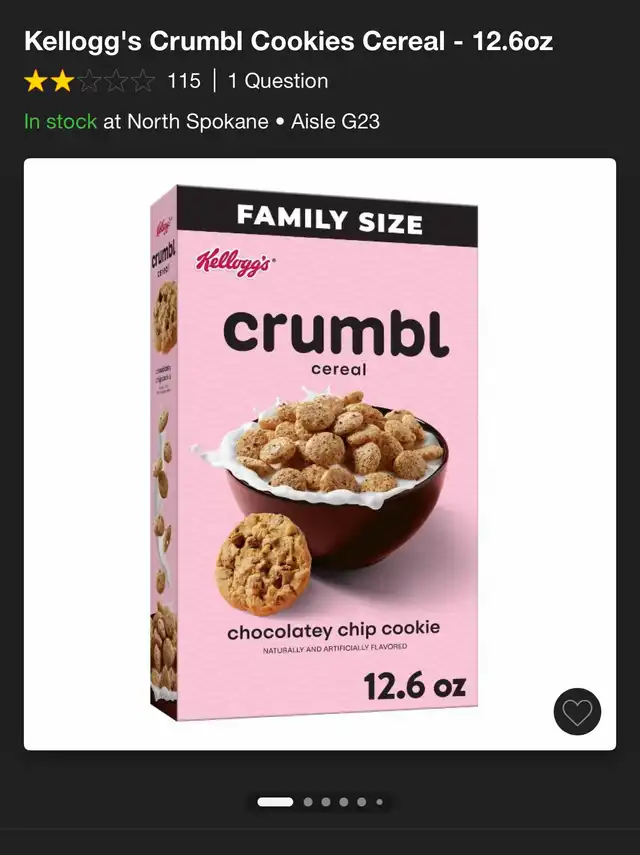Open the 1 Question link
This screenshot has height=855, width=640.
(278, 81)
